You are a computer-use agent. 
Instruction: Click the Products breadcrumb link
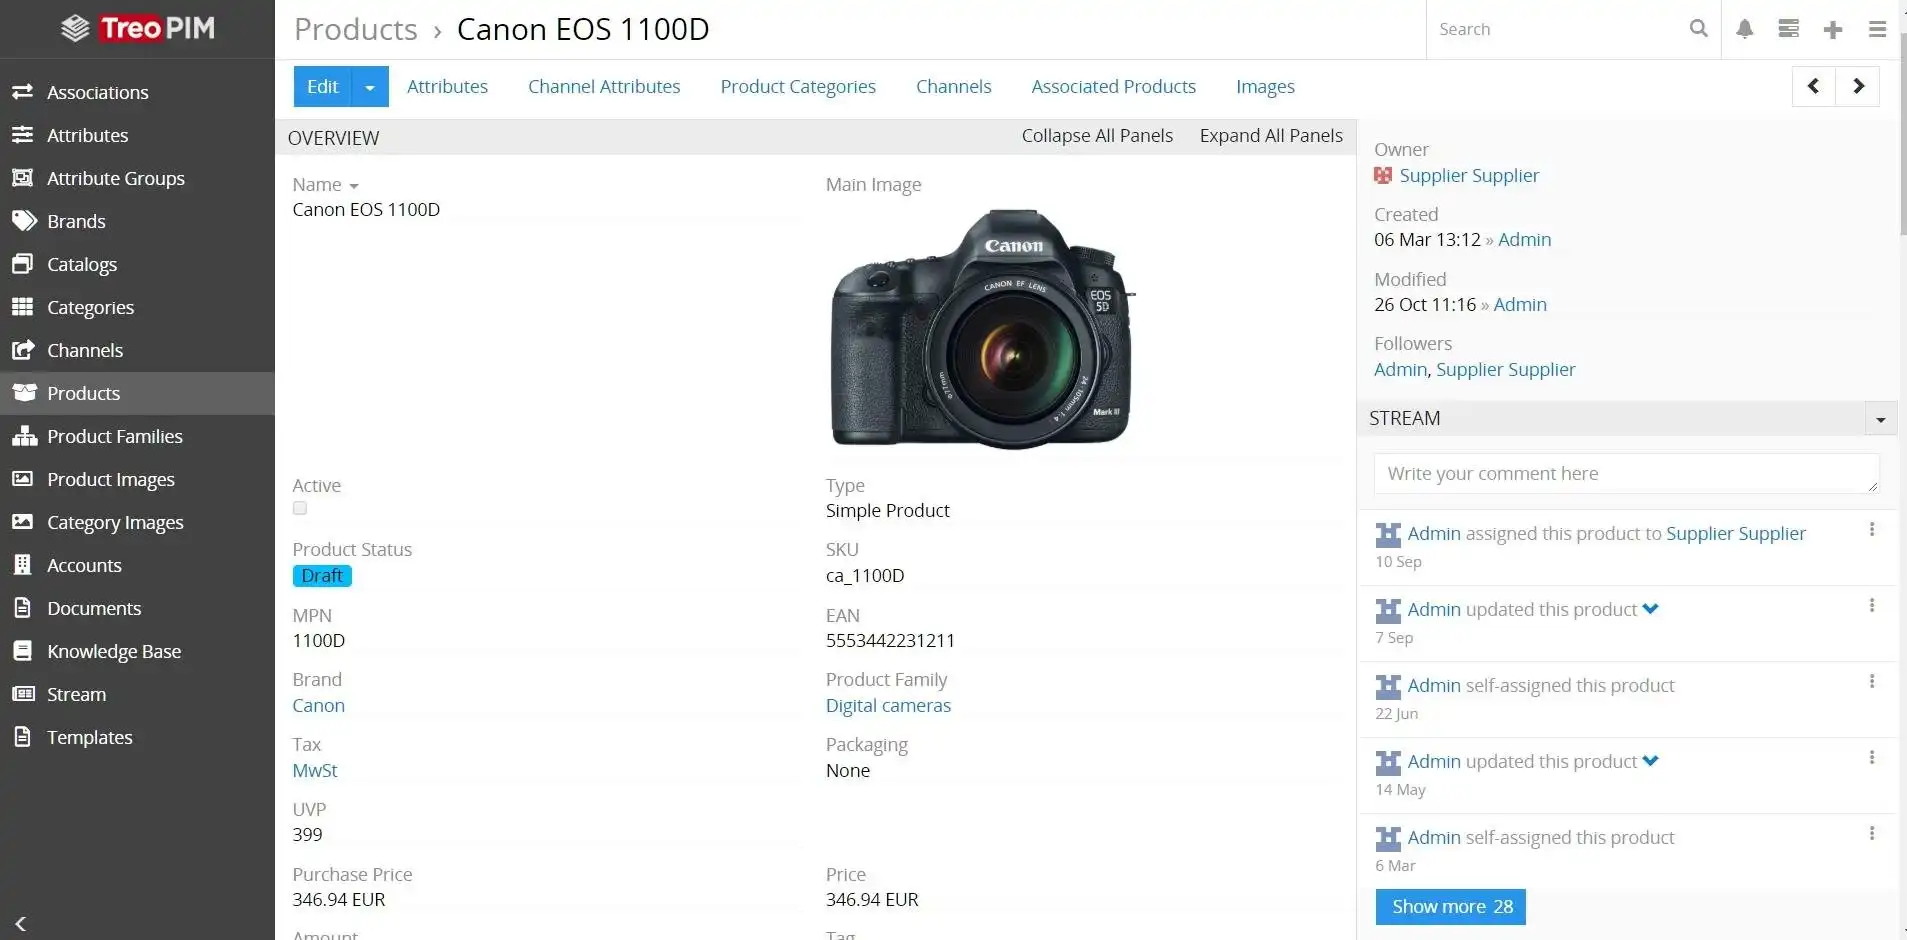356,29
